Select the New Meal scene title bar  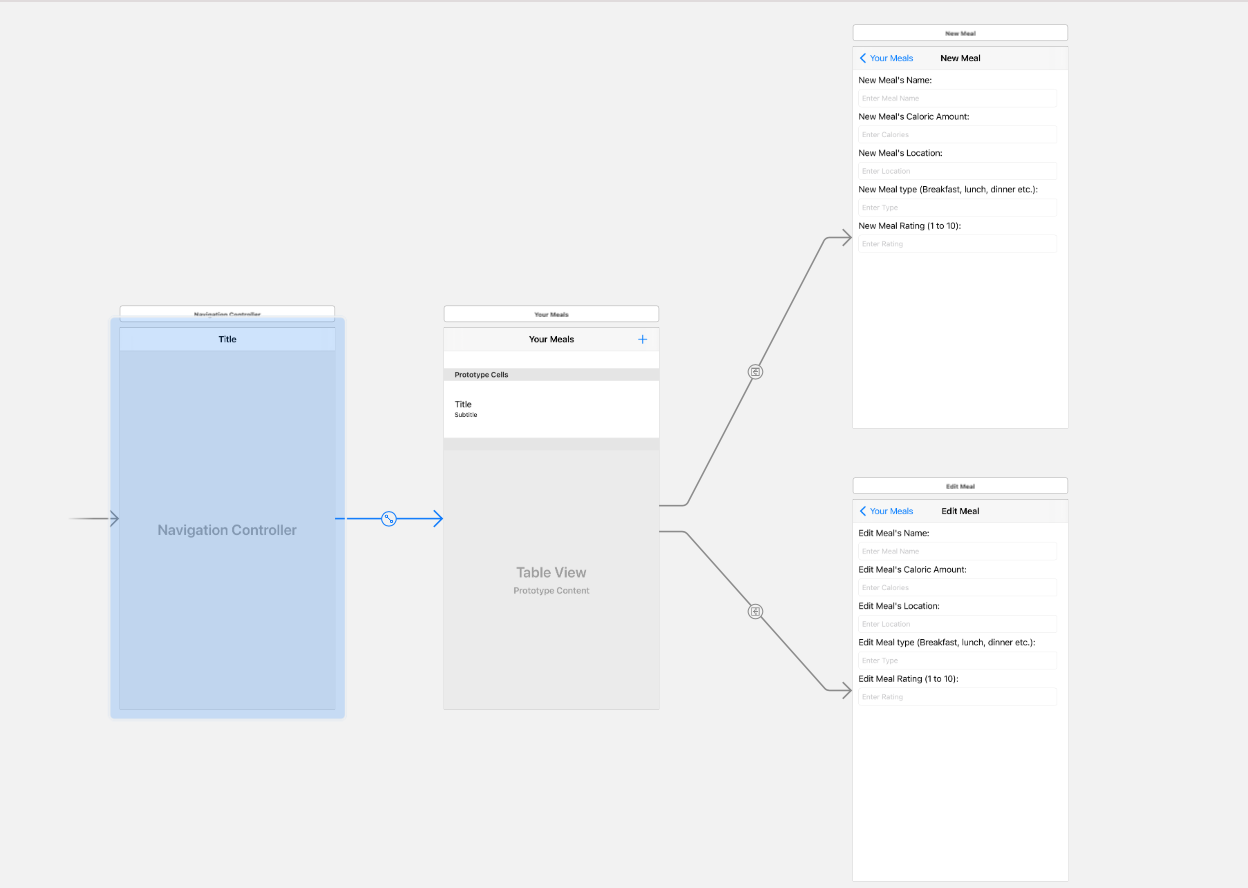click(x=959, y=33)
